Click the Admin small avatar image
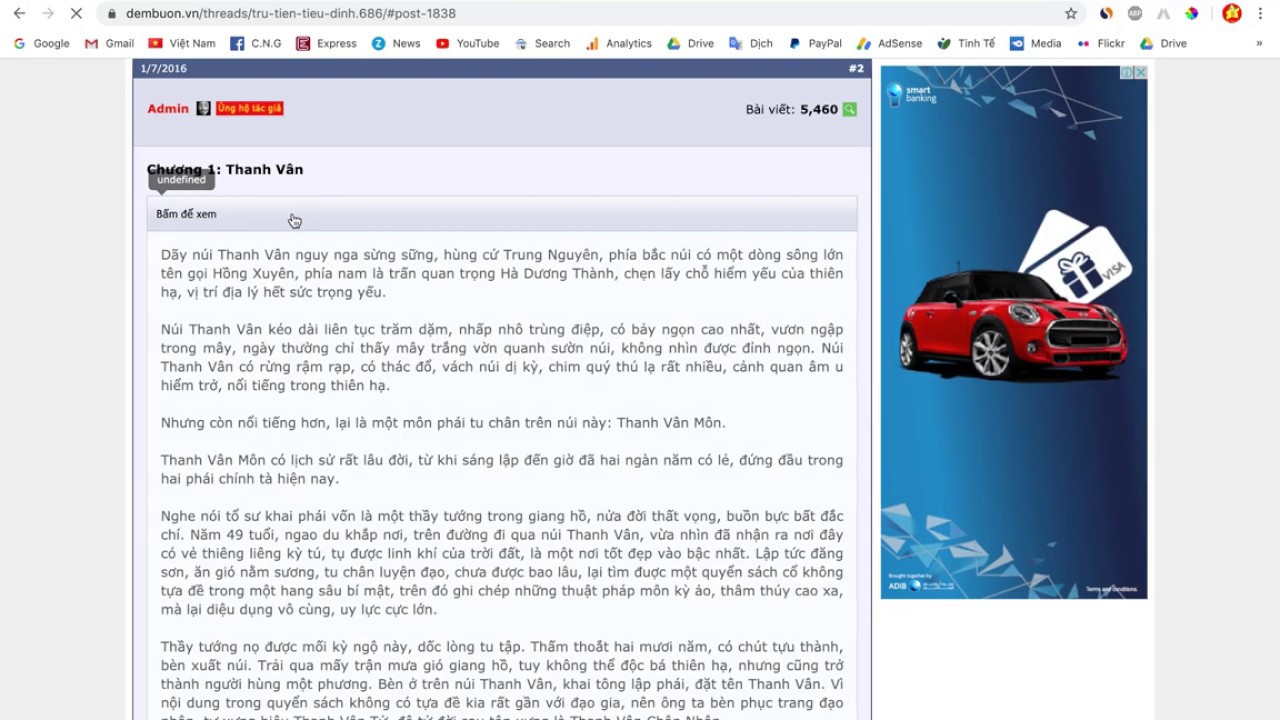This screenshot has height=720, width=1280. point(203,108)
